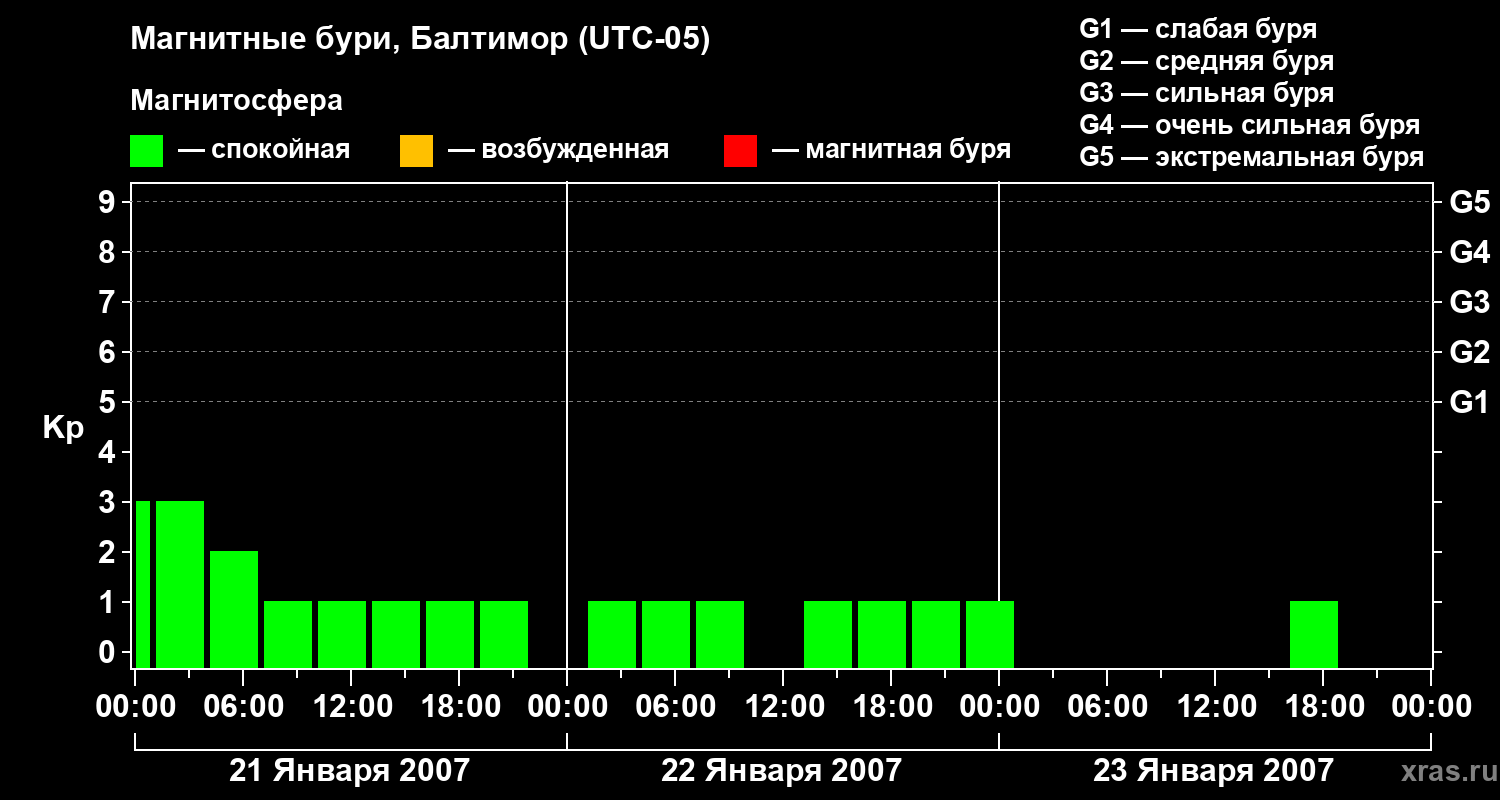Select the "G2 — средняя буря" line
This screenshot has height=800, width=1500.
coord(1207,61)
